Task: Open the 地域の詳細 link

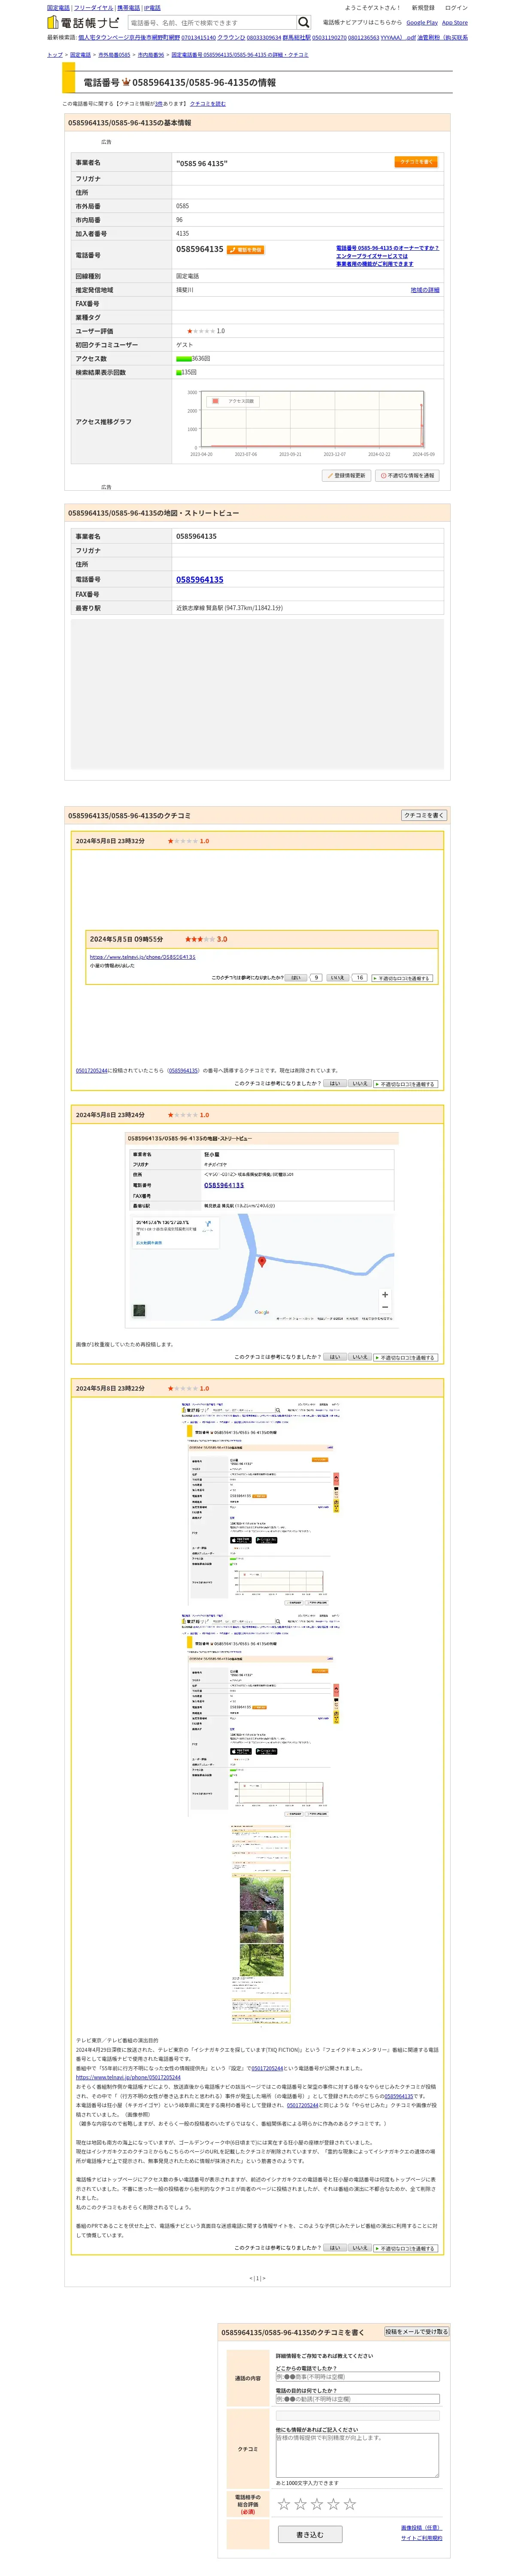Action: click(425, 290)
